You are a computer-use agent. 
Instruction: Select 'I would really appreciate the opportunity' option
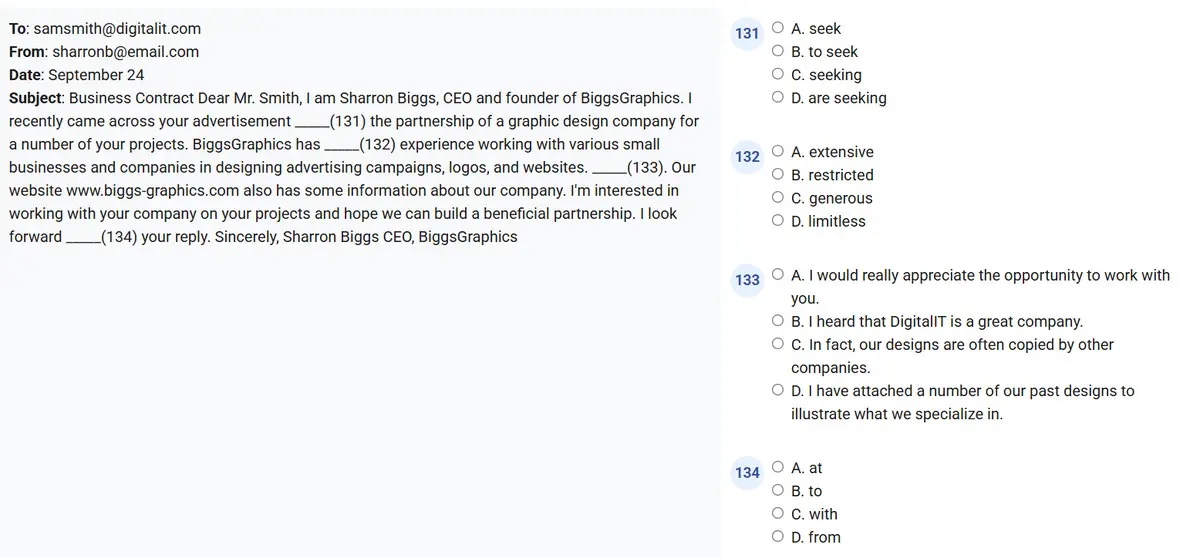point(778,275)
